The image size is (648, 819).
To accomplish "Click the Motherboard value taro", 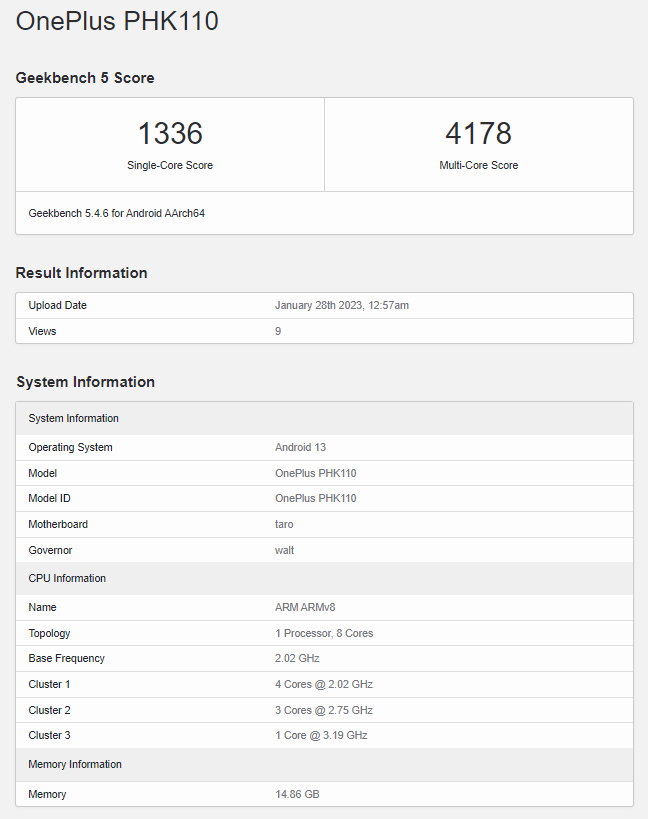I will coord(286,524).
